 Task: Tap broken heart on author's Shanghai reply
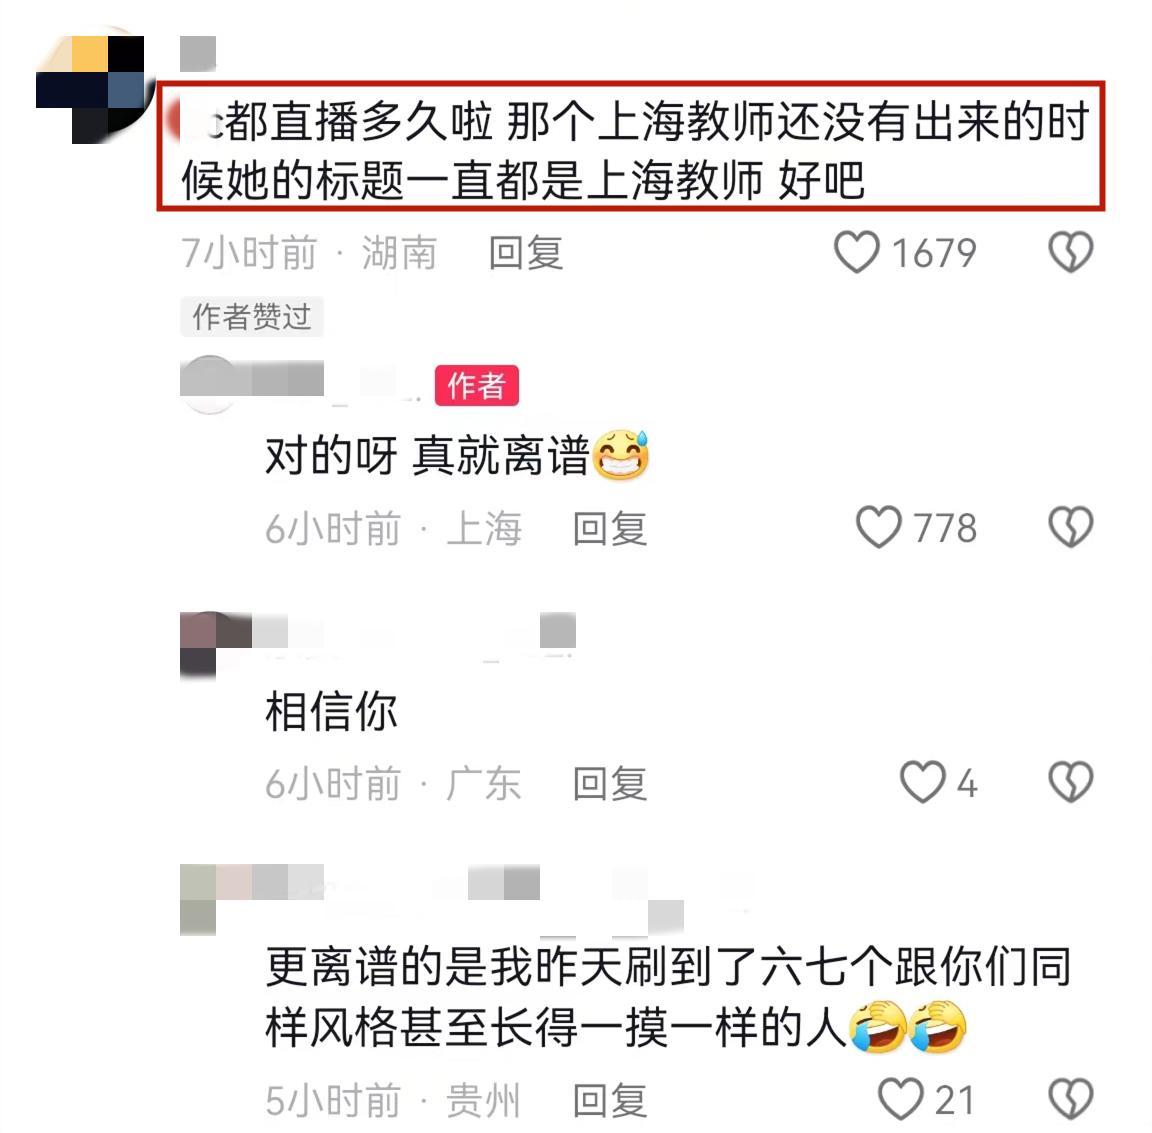pos(1070,527)
